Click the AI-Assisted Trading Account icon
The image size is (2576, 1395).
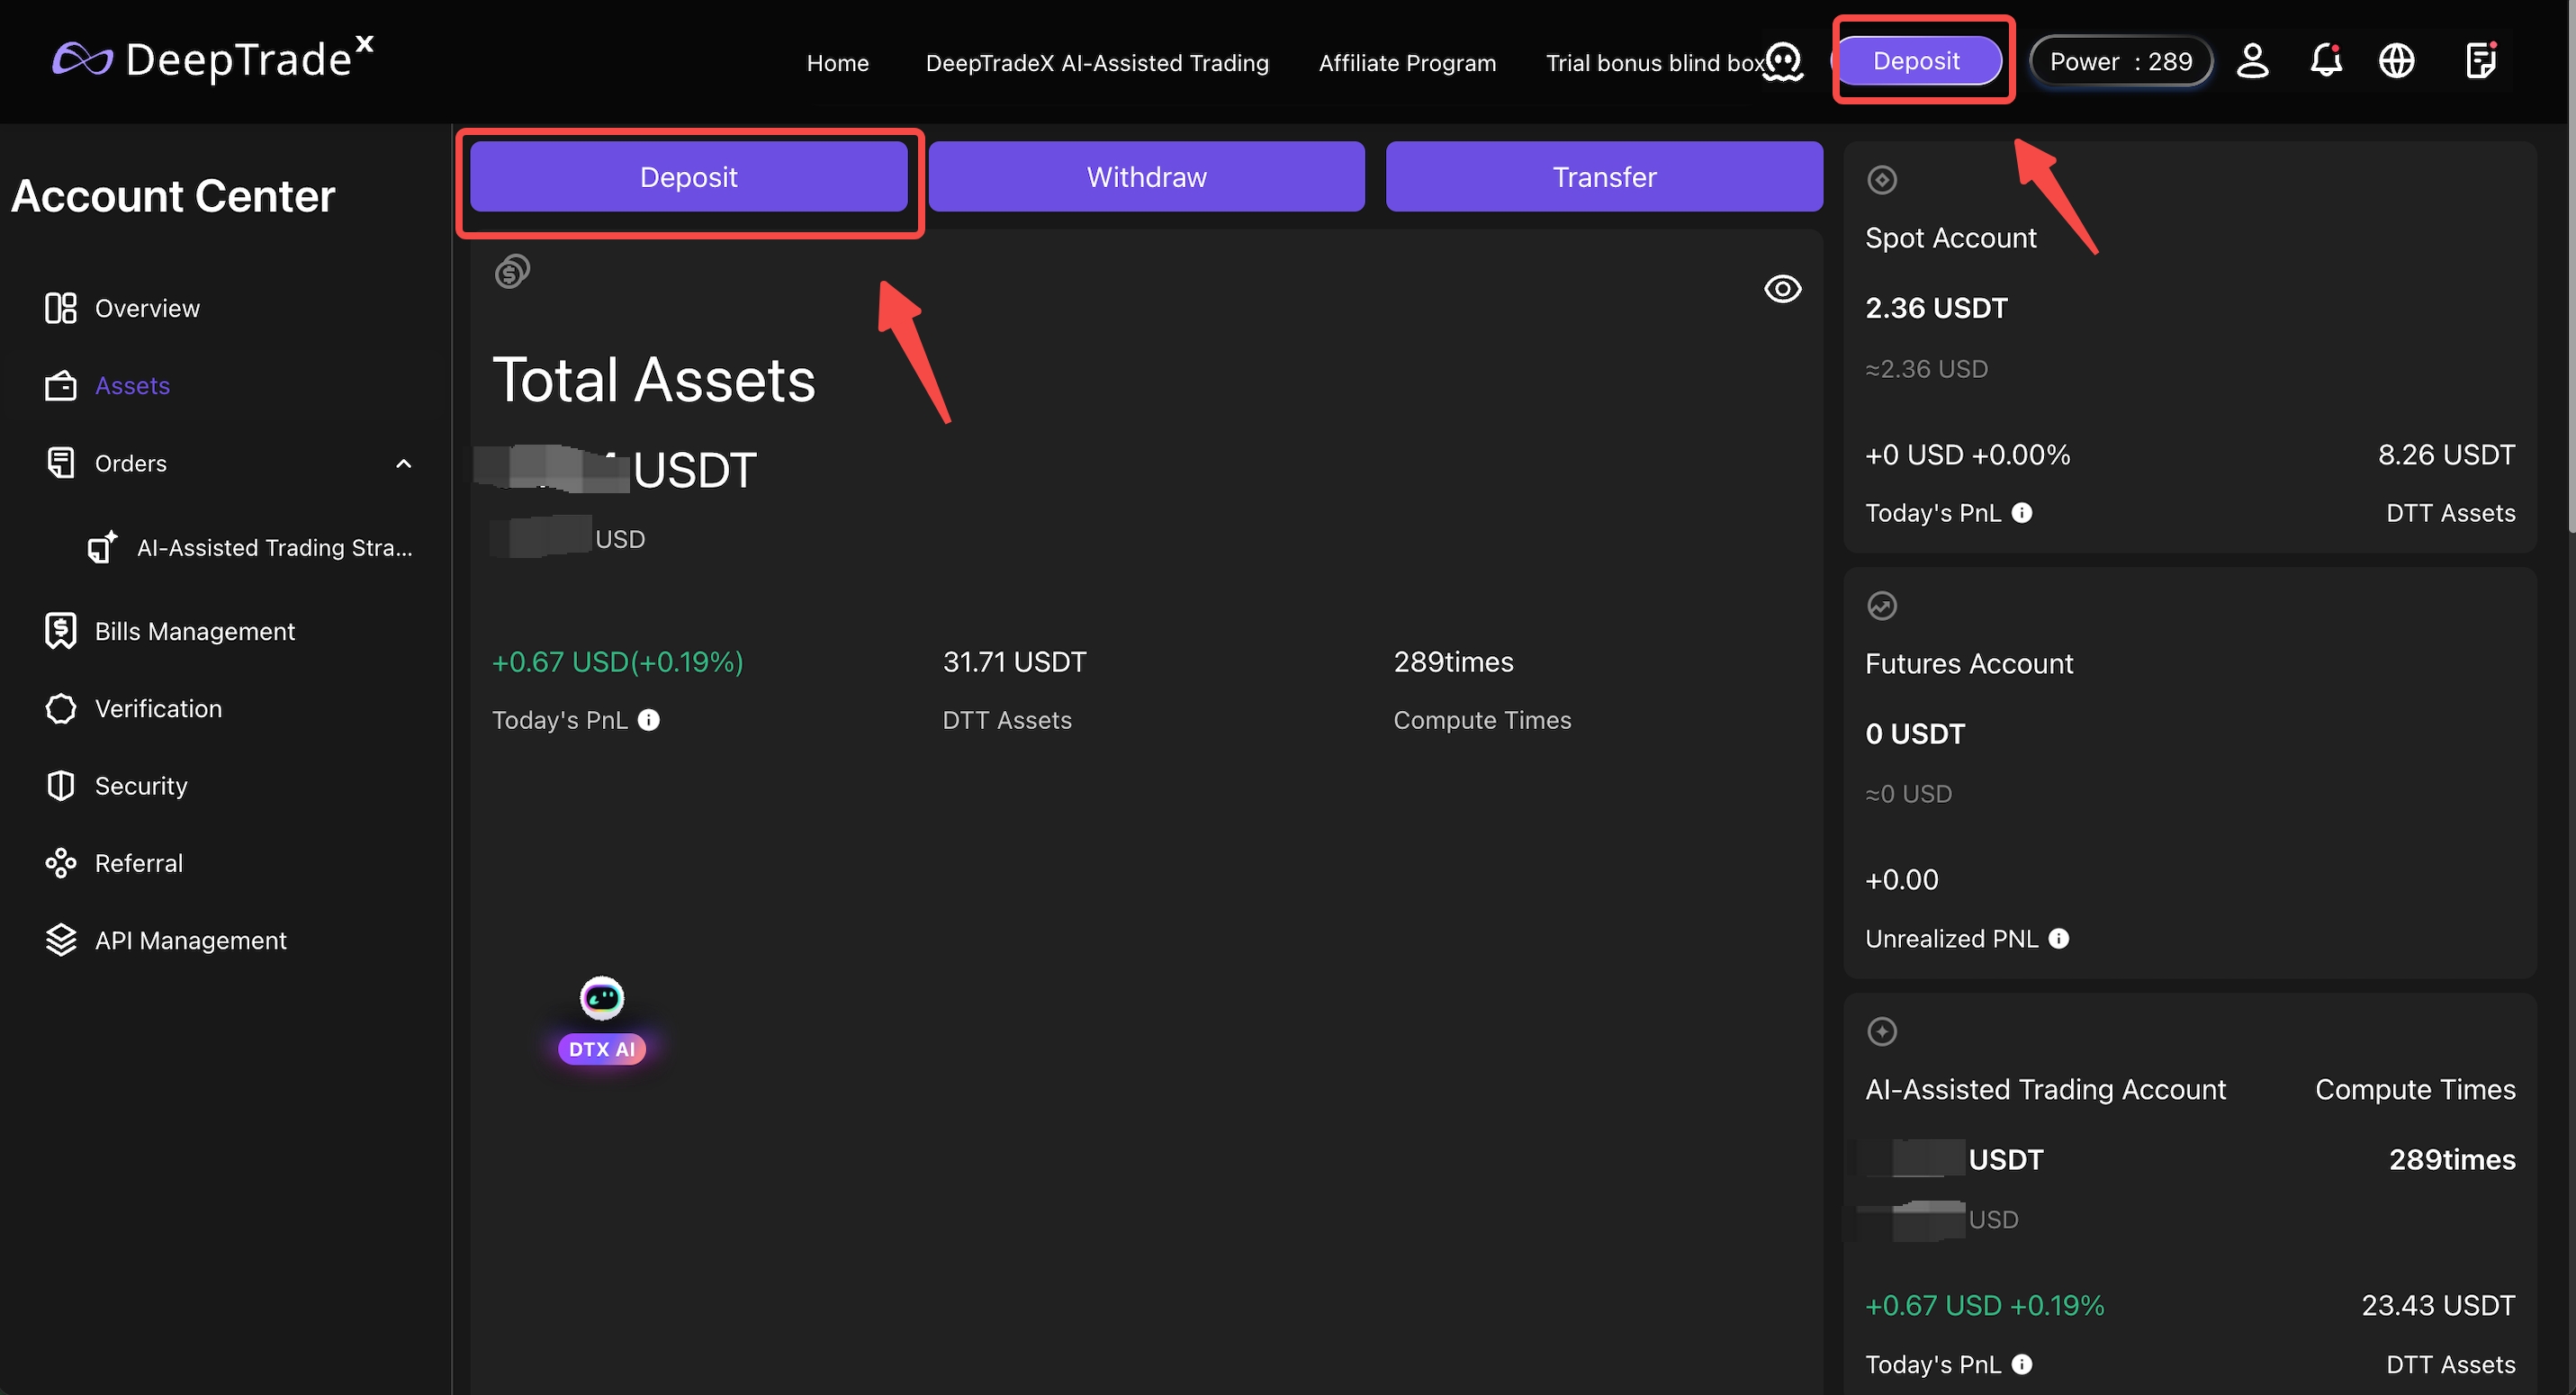click(1882, 1032)
